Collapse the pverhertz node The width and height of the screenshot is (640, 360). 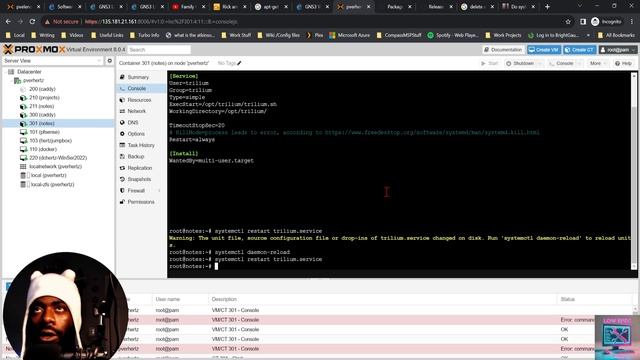11,80
